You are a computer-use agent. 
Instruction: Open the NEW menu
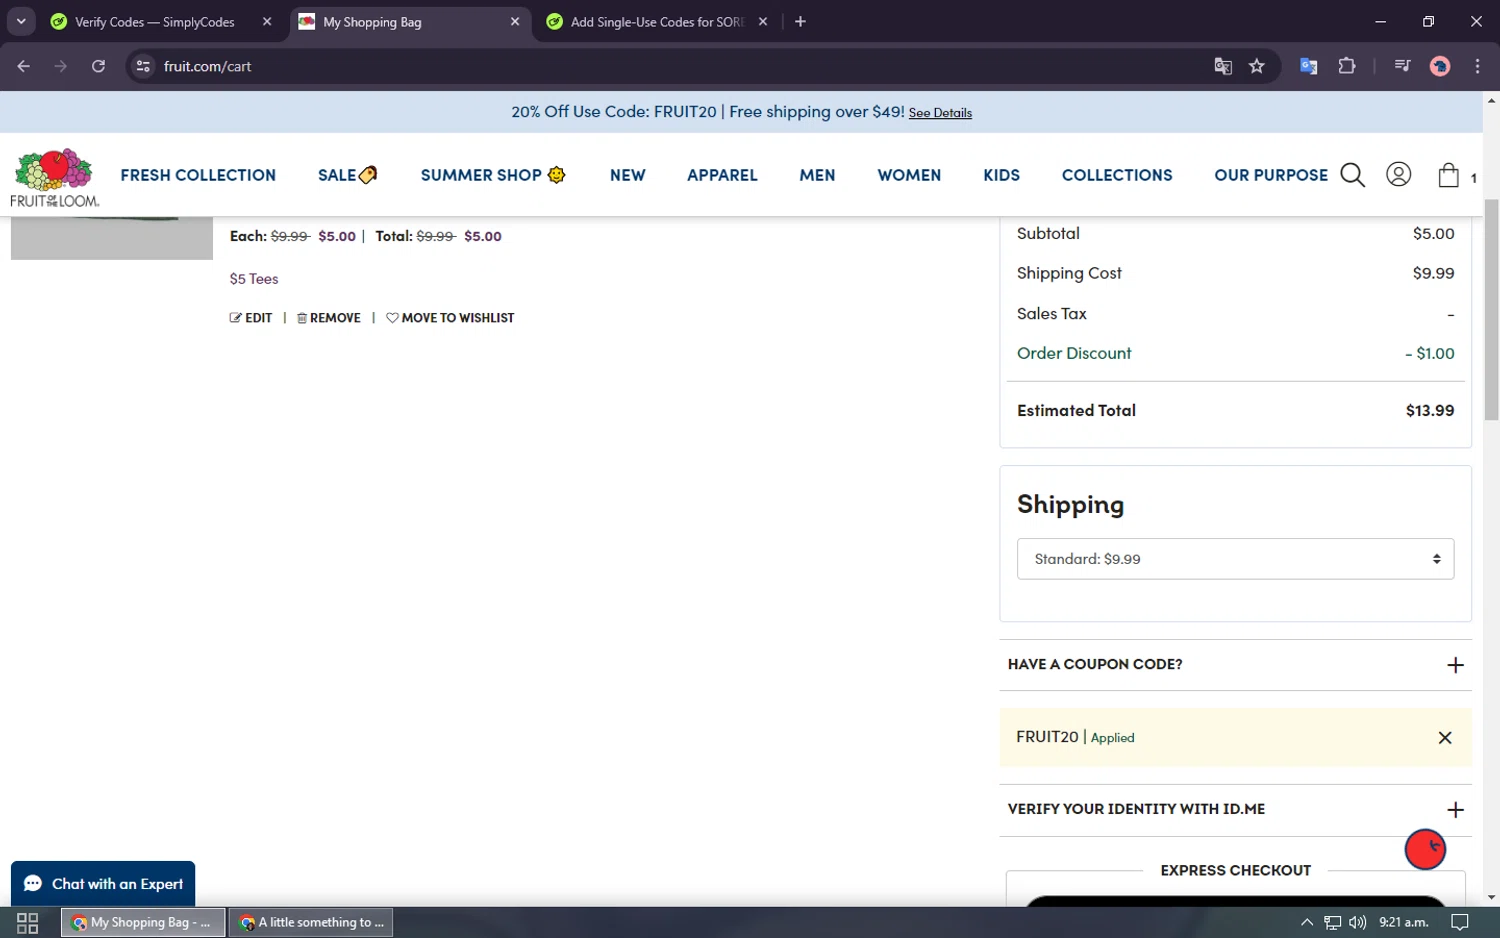click(628, 175)
